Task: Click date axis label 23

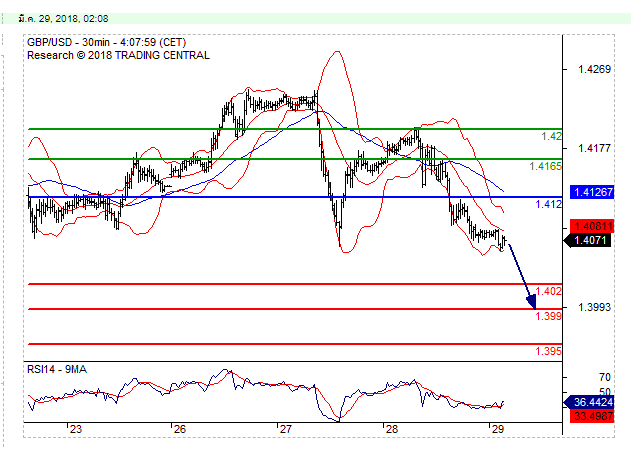Action: [x=76, y=429]
